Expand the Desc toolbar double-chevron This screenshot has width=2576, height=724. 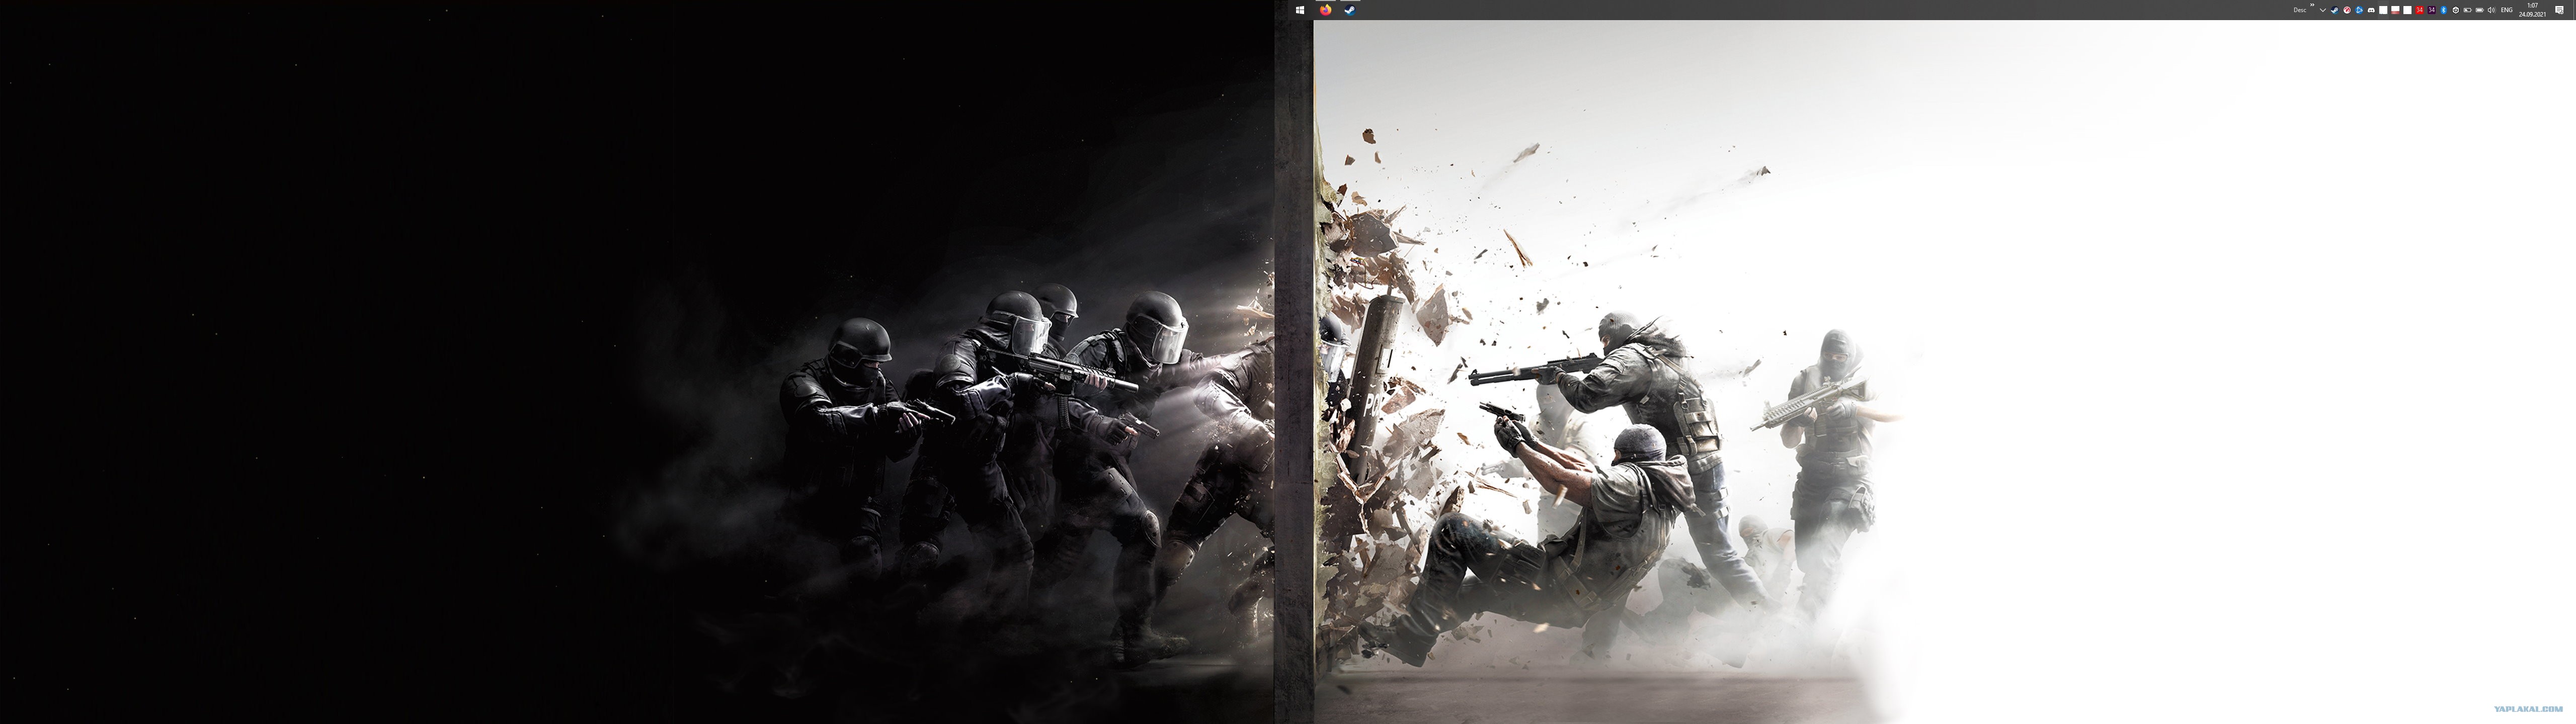coord(2313,5)
